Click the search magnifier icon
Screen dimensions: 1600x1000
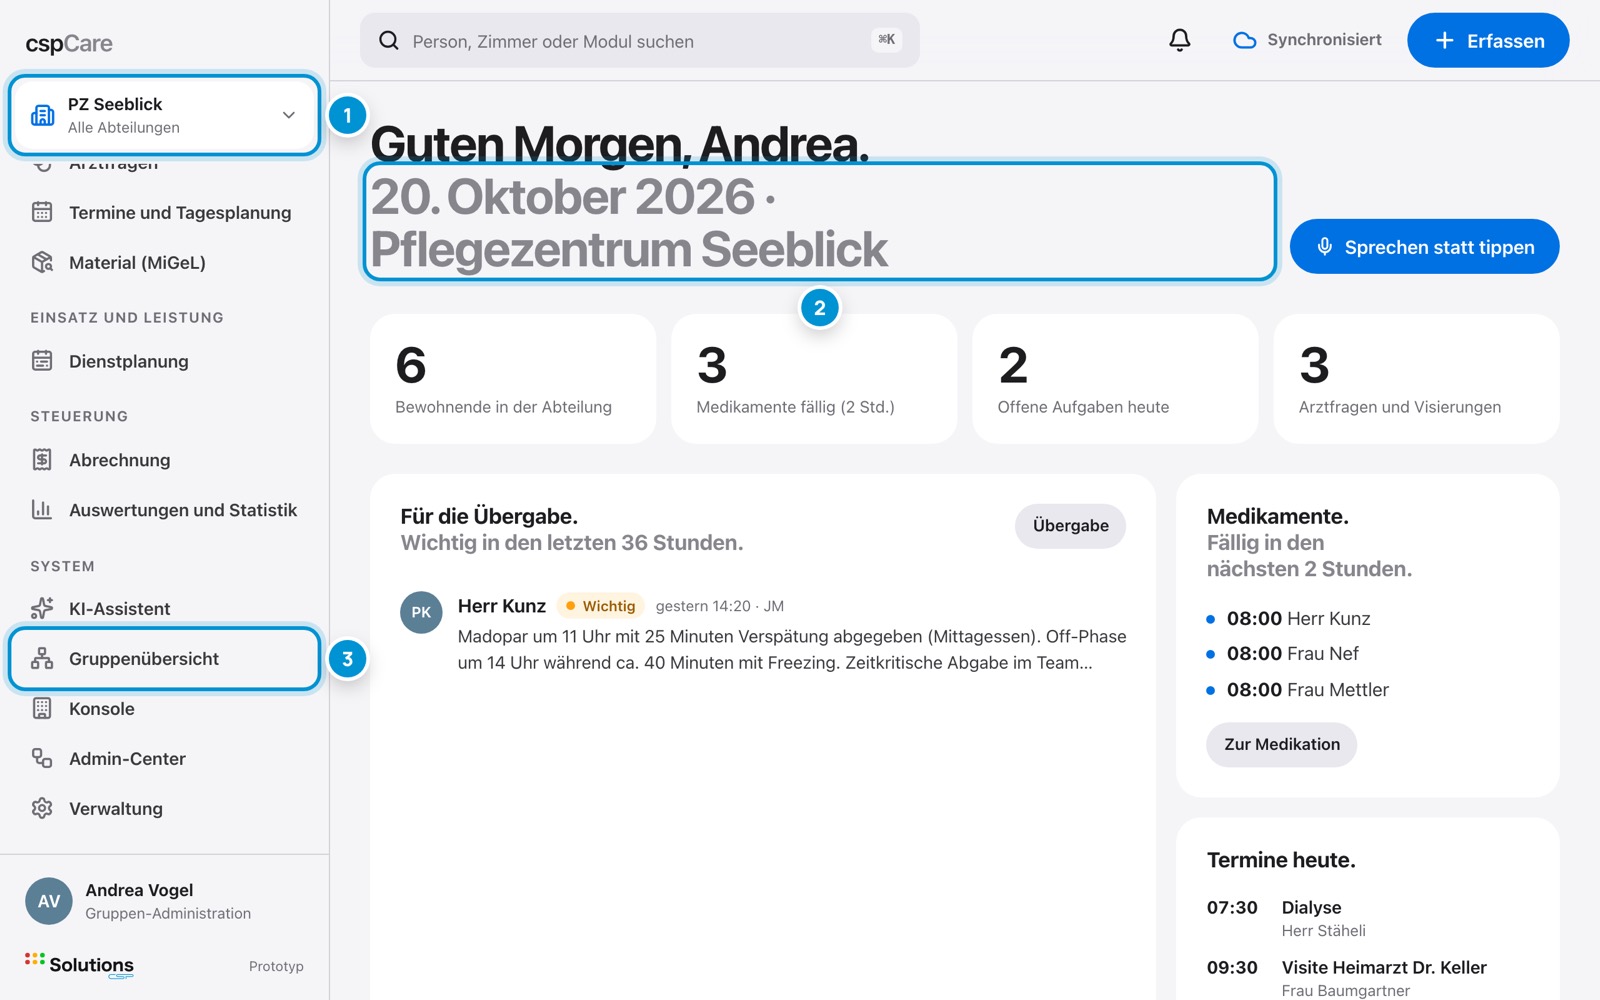coord(389,41)
